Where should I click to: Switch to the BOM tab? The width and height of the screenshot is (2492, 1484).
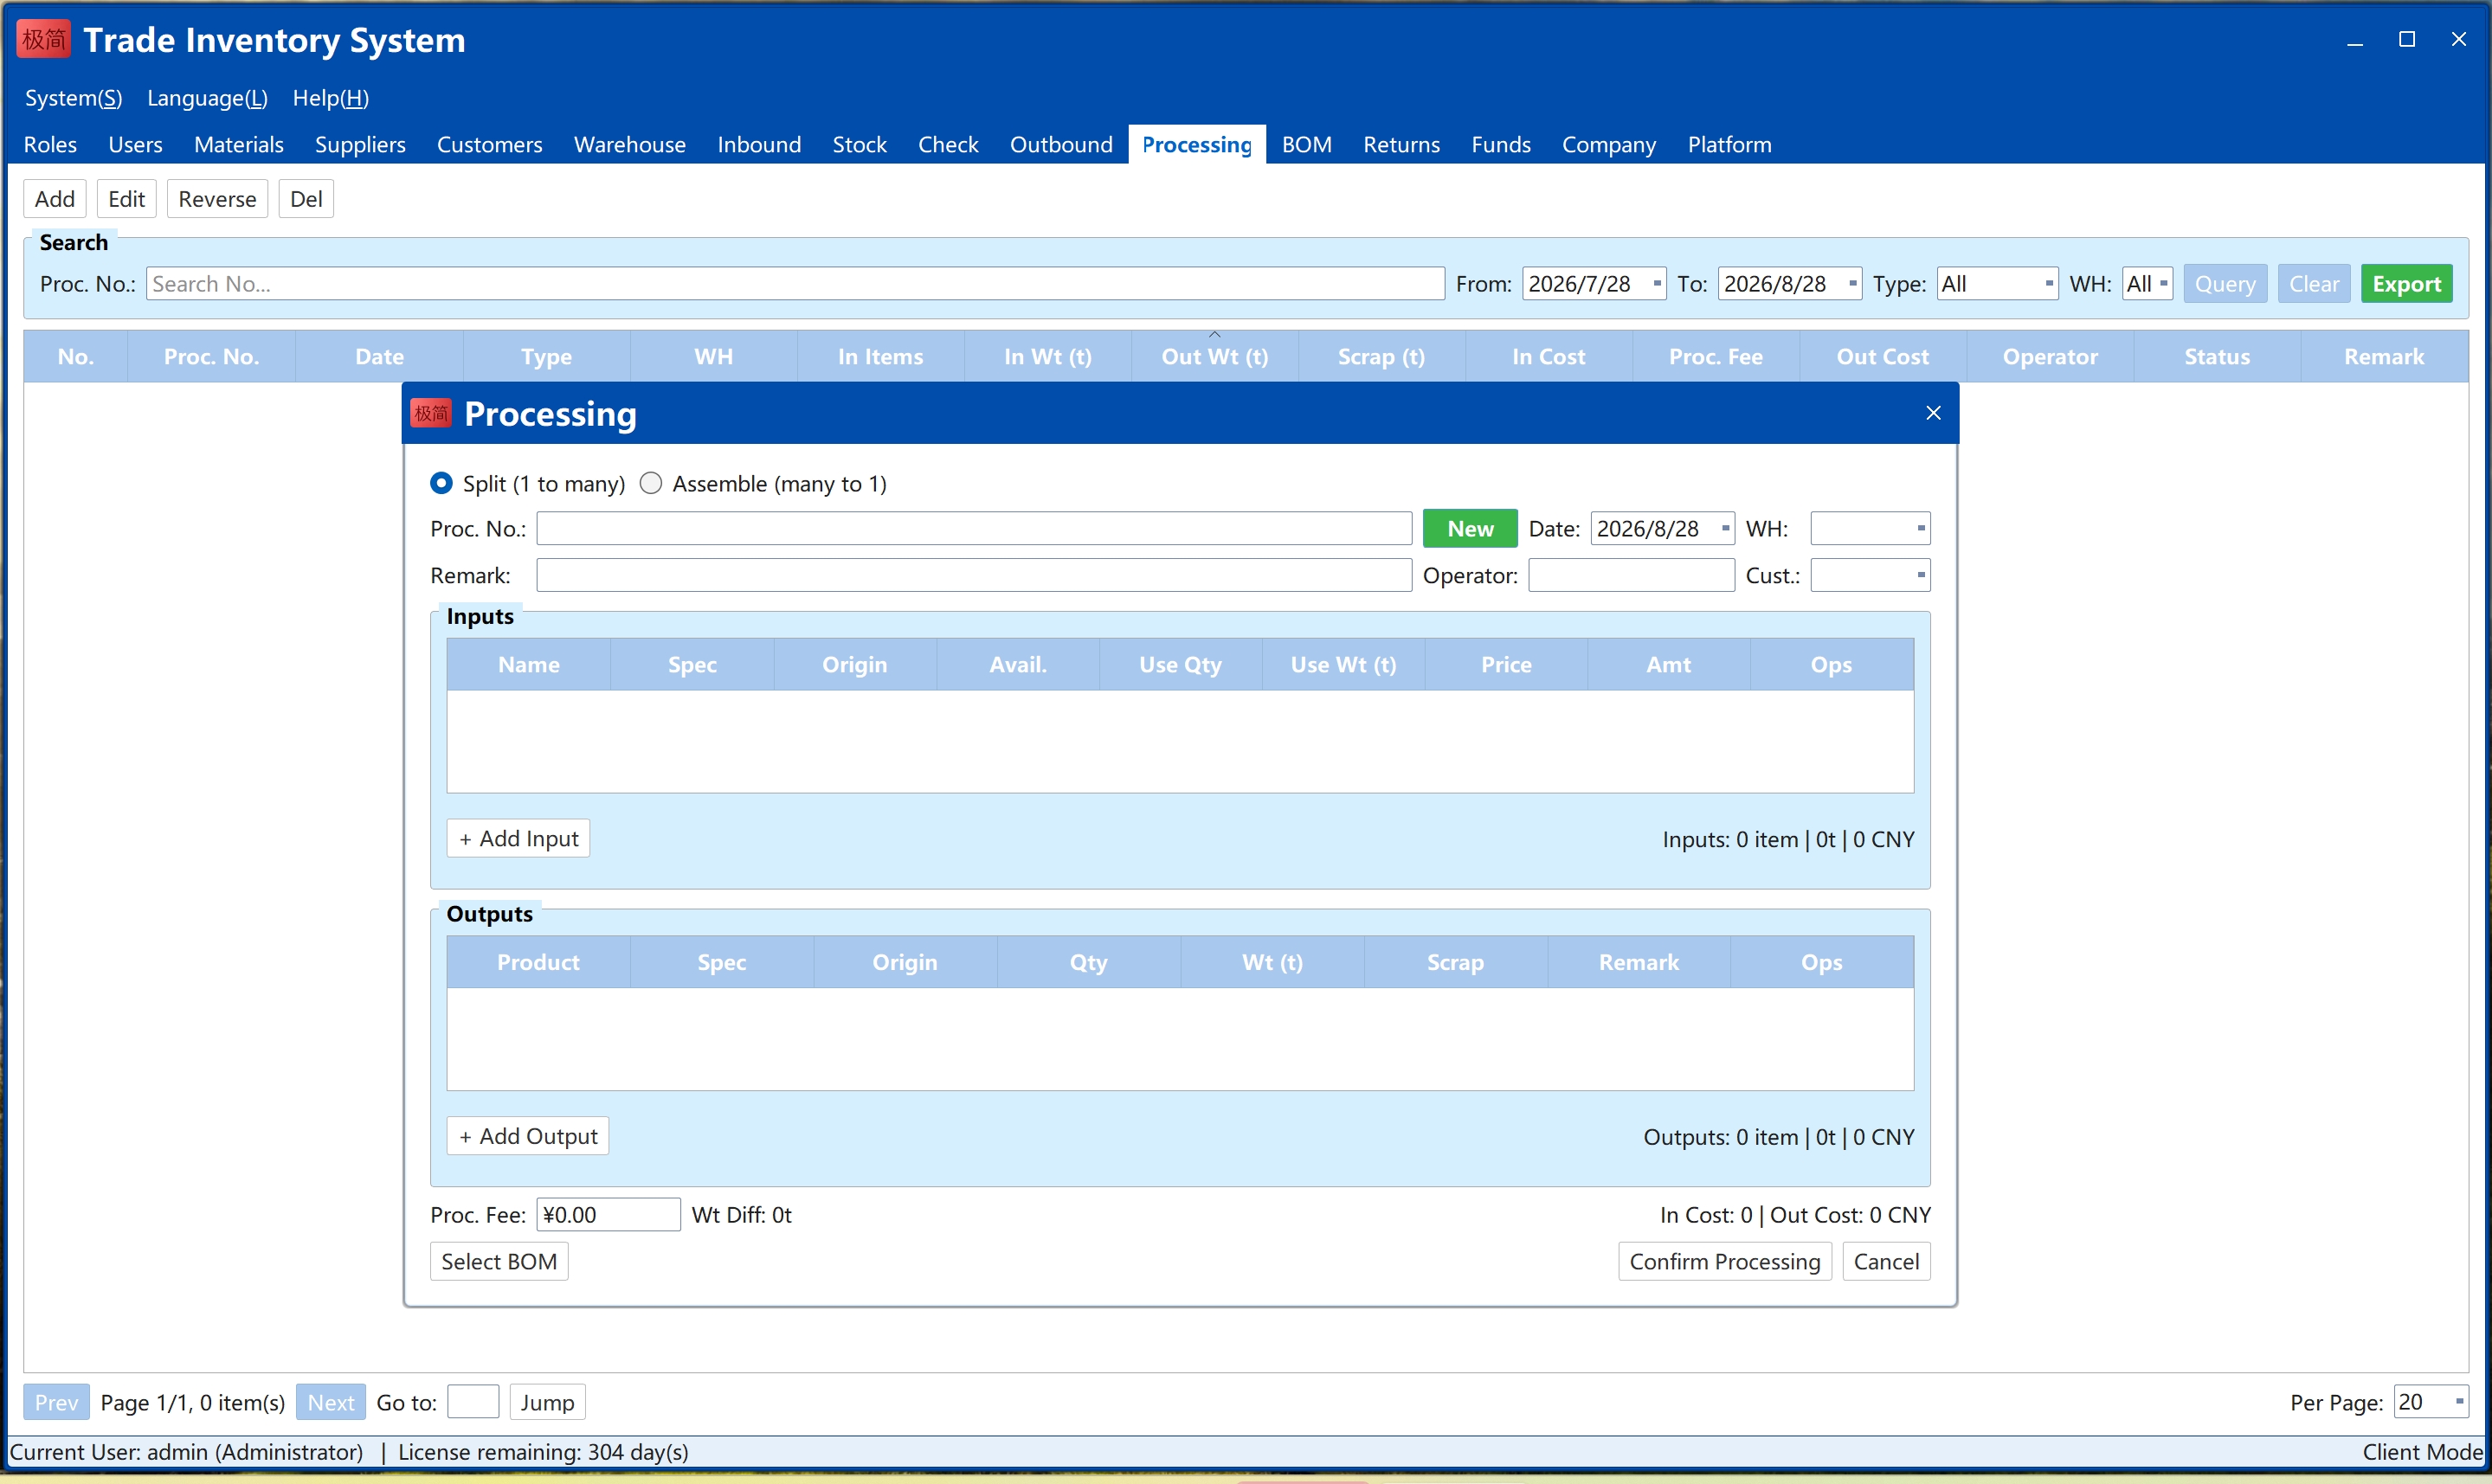1306,144
